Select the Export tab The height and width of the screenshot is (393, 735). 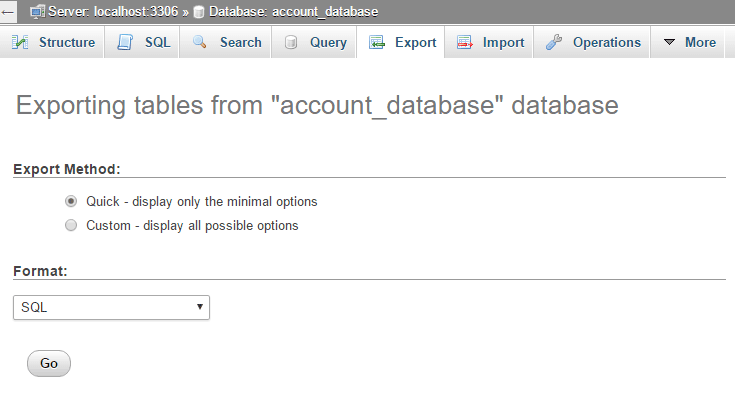[x=401, y=42]
